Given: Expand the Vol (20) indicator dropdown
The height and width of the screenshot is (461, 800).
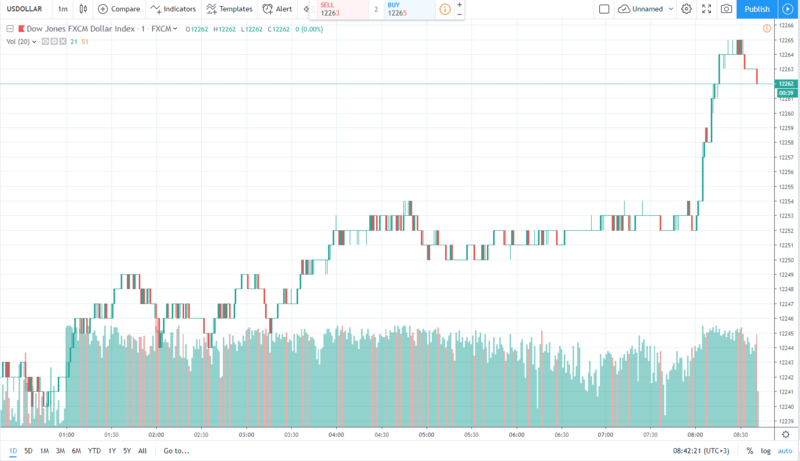Looking at the screenshot, I should pyautogui.click(x=34, y=42).
